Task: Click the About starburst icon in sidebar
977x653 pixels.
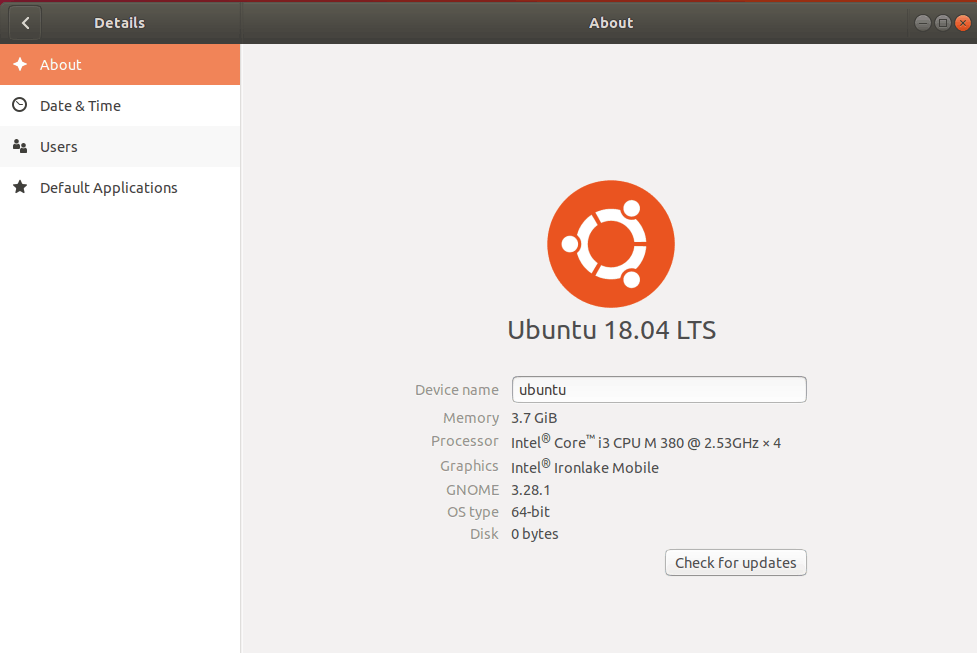Action: (x=22, y=64)
